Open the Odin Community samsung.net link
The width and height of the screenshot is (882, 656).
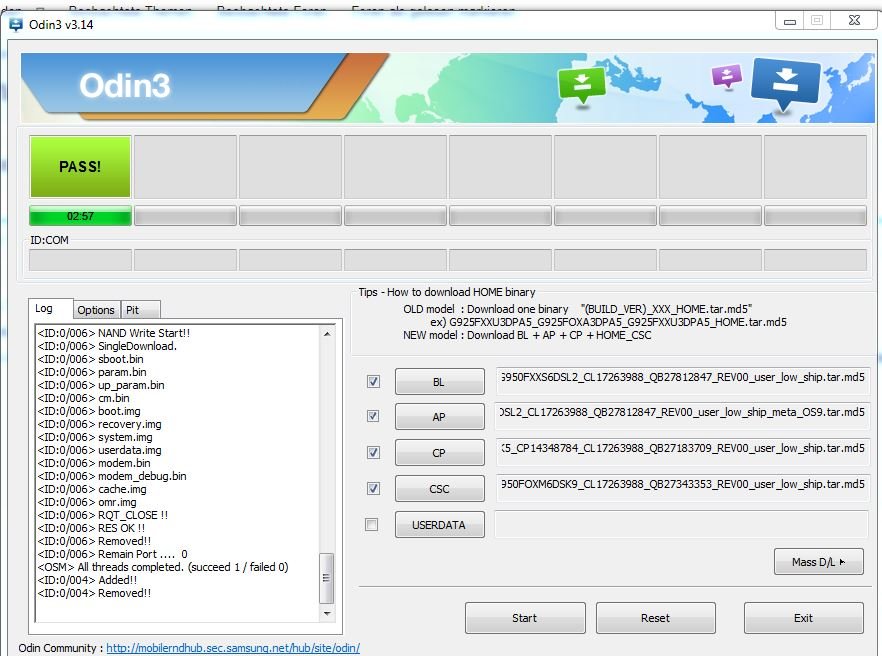click(x=233, y=648)
